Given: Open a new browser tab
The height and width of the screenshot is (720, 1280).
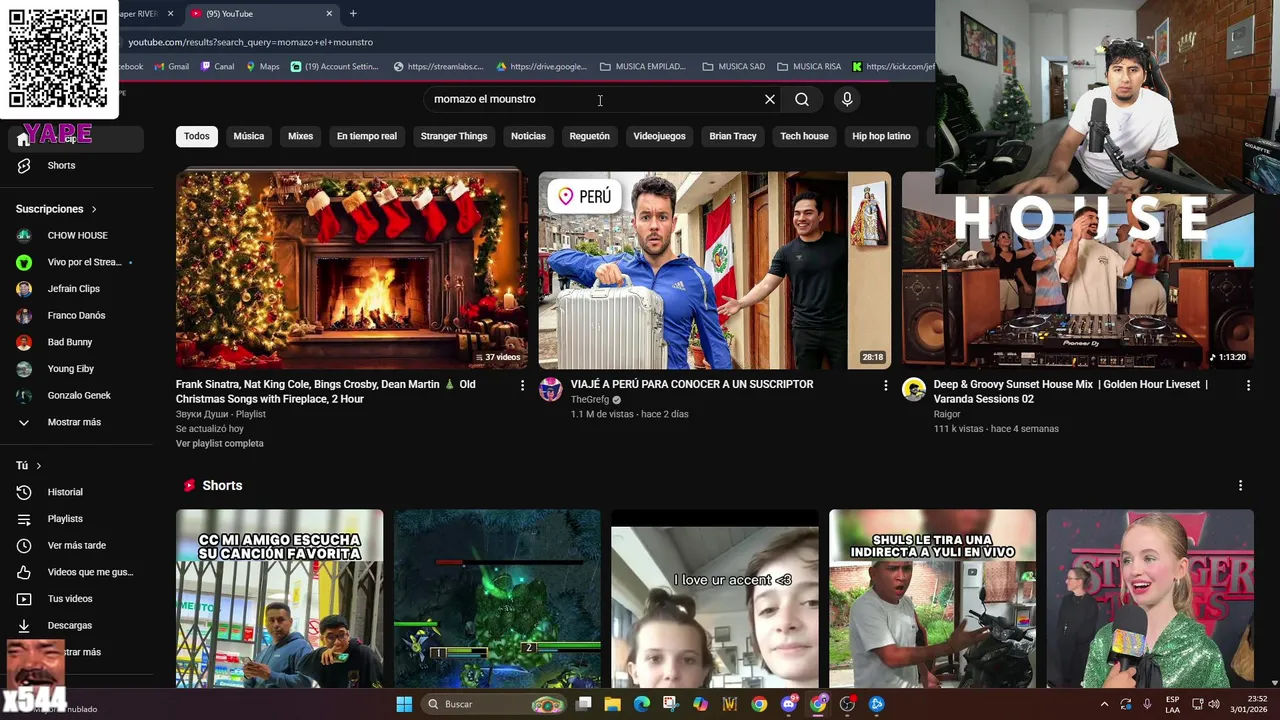Looking at the screenshot, I should [353, 14].
